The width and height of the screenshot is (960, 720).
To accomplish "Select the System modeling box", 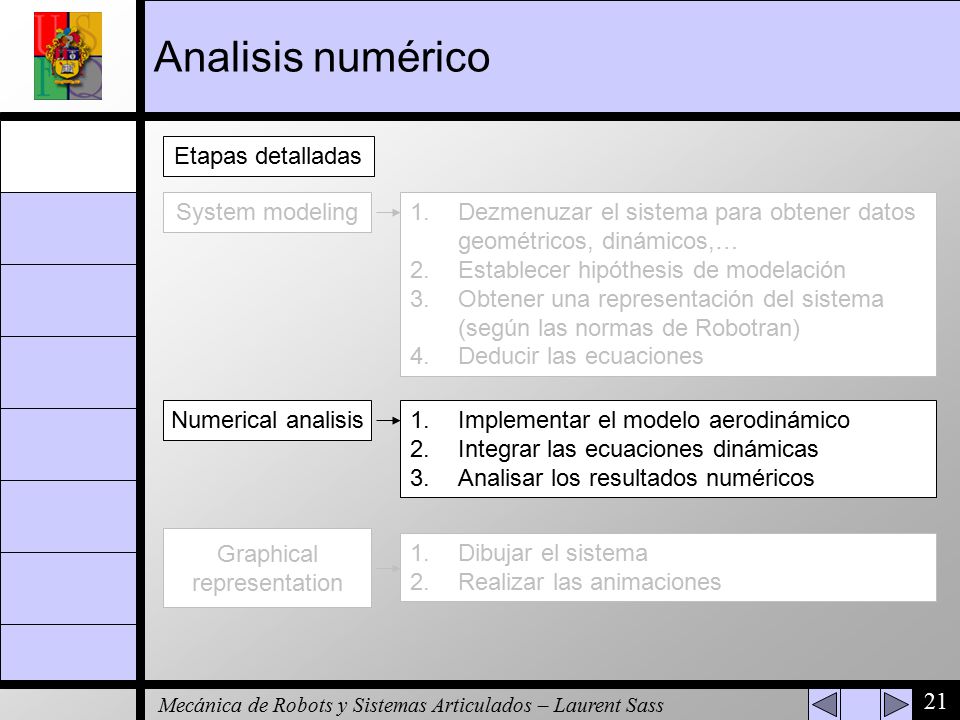I will point(268,212).
